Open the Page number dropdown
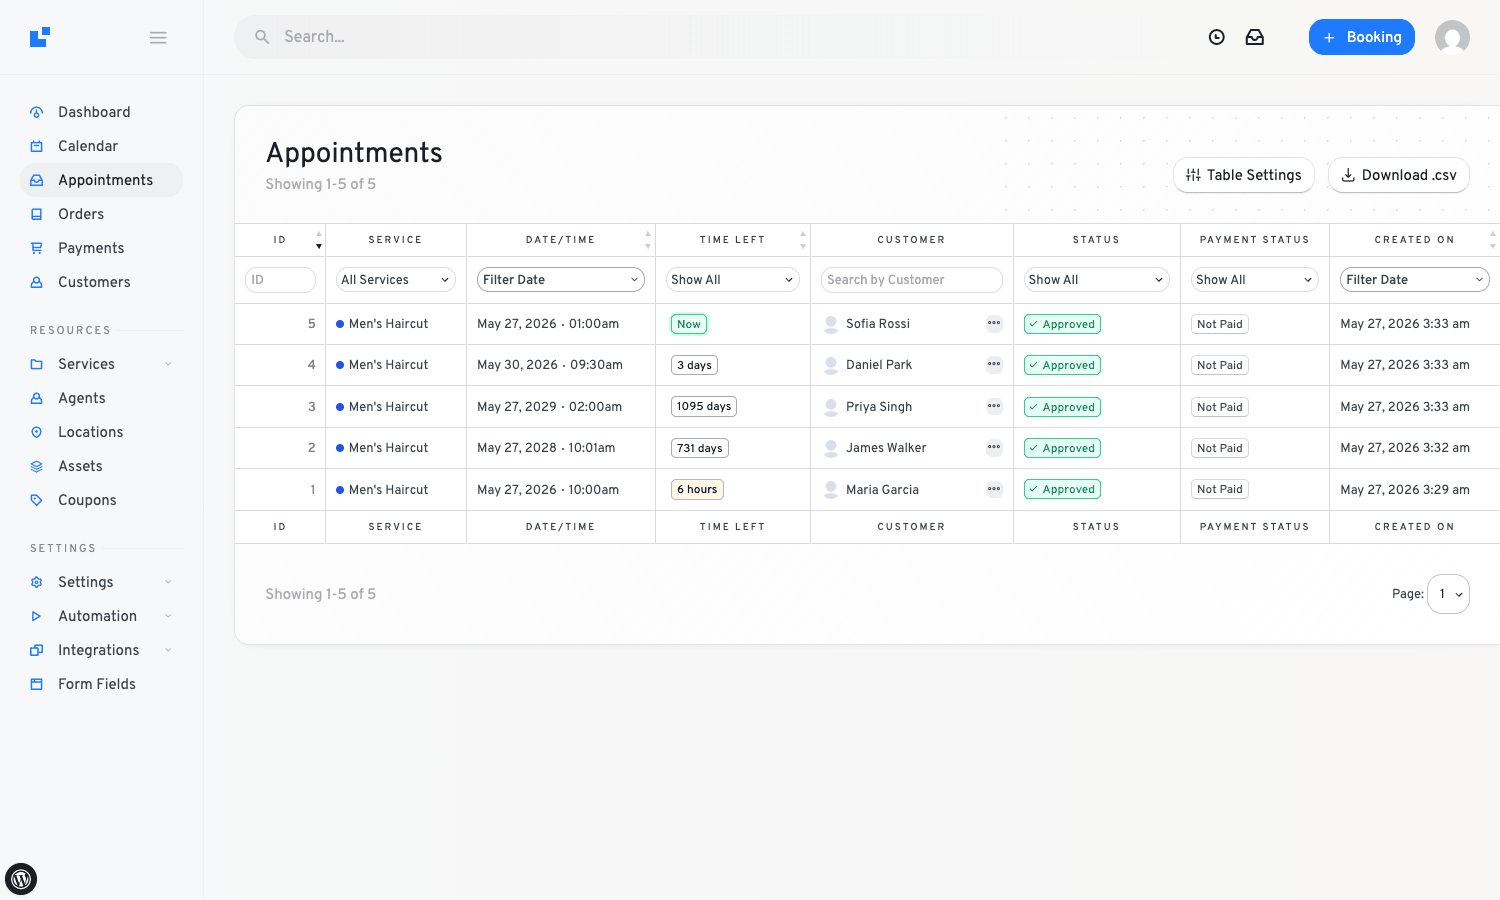This screenshot has width=1500, height=900. click(x=1448, y=594)
